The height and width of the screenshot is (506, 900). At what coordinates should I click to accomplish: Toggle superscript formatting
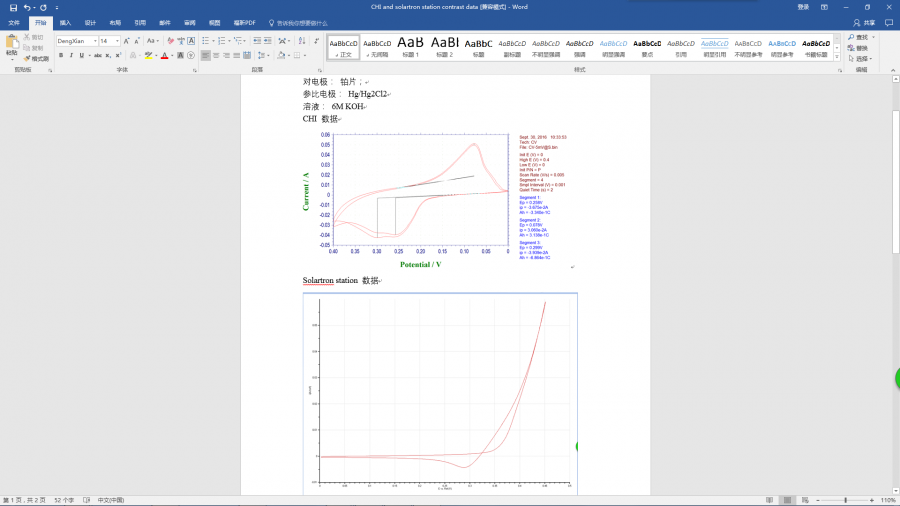coord(118,56)
